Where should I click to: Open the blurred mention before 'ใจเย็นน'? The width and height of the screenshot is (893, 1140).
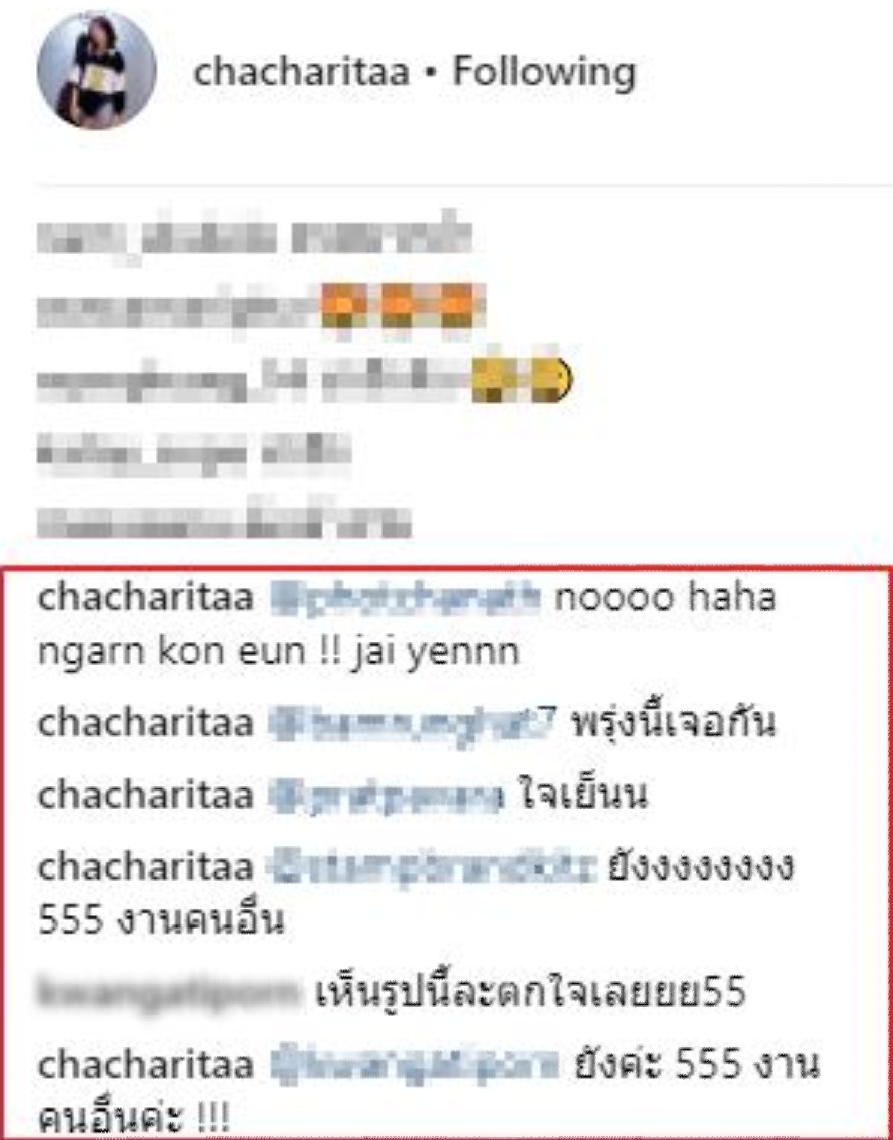click(x=386, y=795)
